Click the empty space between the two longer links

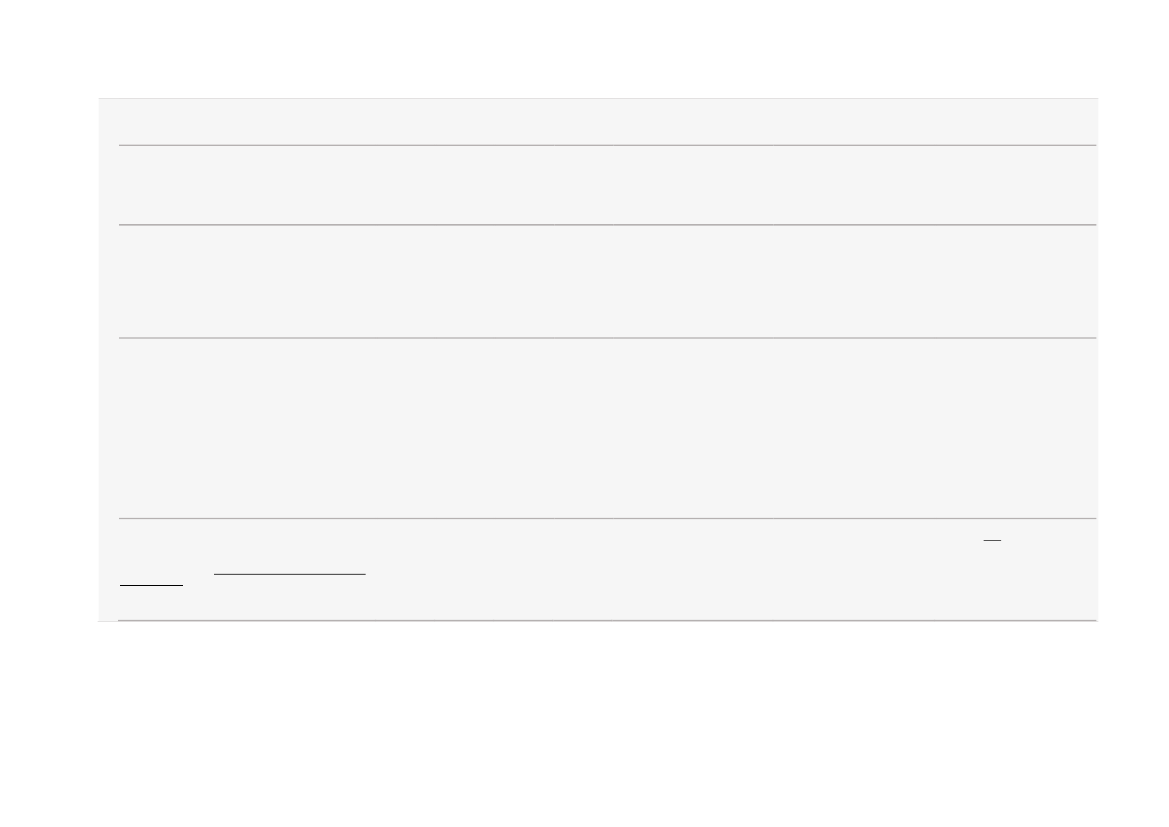[198, 579]
